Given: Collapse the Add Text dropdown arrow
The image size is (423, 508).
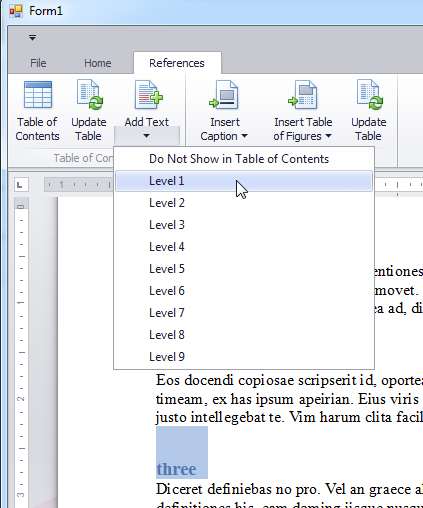Looking at the screenshot, I should [x=146, y=136].
